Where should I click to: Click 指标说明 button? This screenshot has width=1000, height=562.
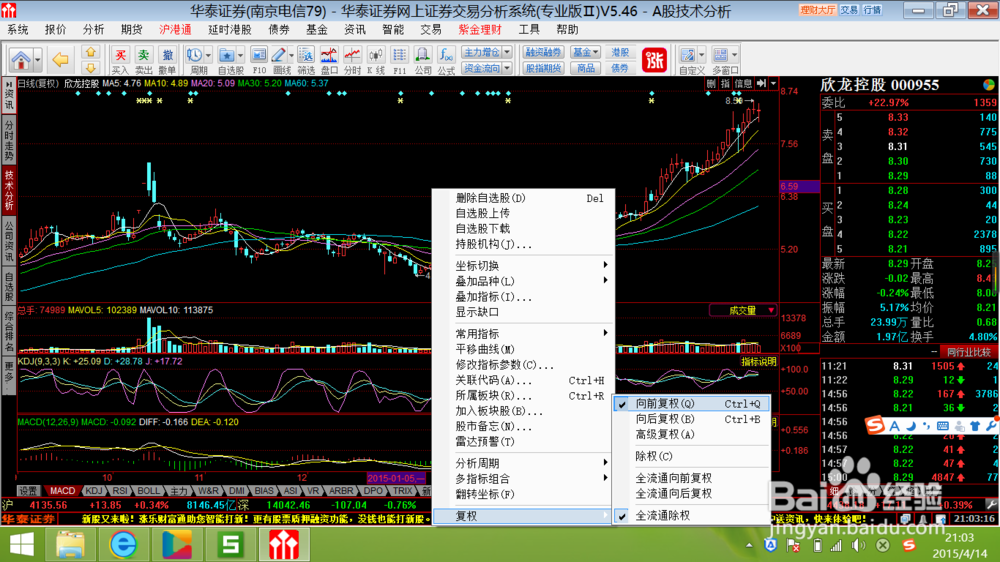coord(759,362)
